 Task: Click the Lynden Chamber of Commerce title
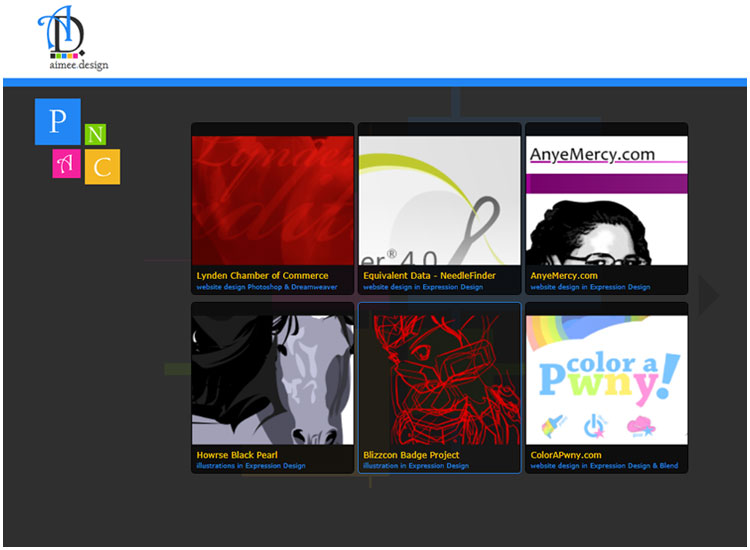tap(262, 275)
